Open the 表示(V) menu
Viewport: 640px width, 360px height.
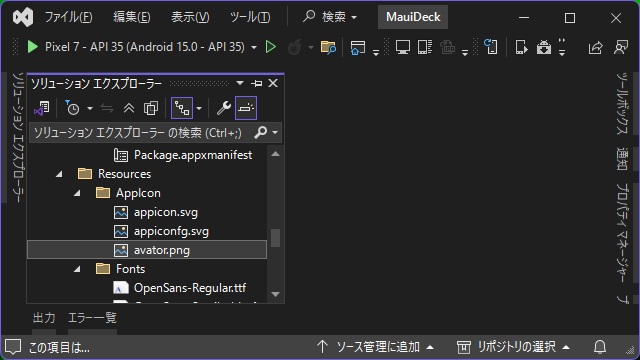pos(190,17)
